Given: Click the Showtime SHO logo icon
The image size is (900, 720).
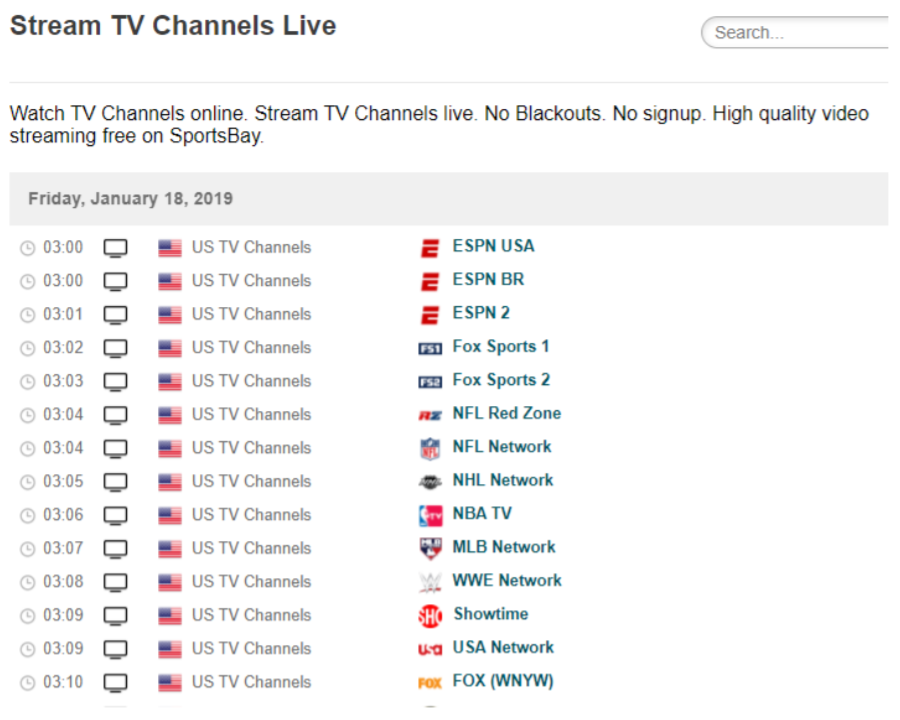Looking at the screenshot, I should [430, 616].
